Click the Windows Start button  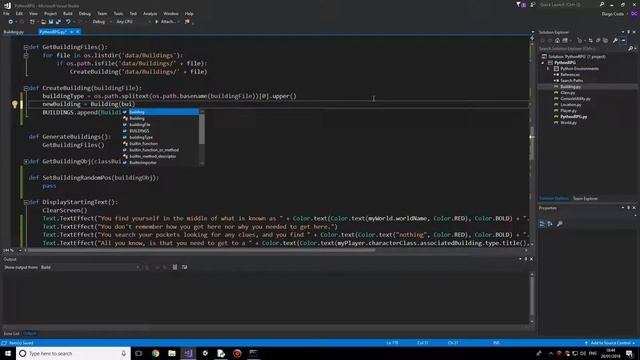pos(8,353)
